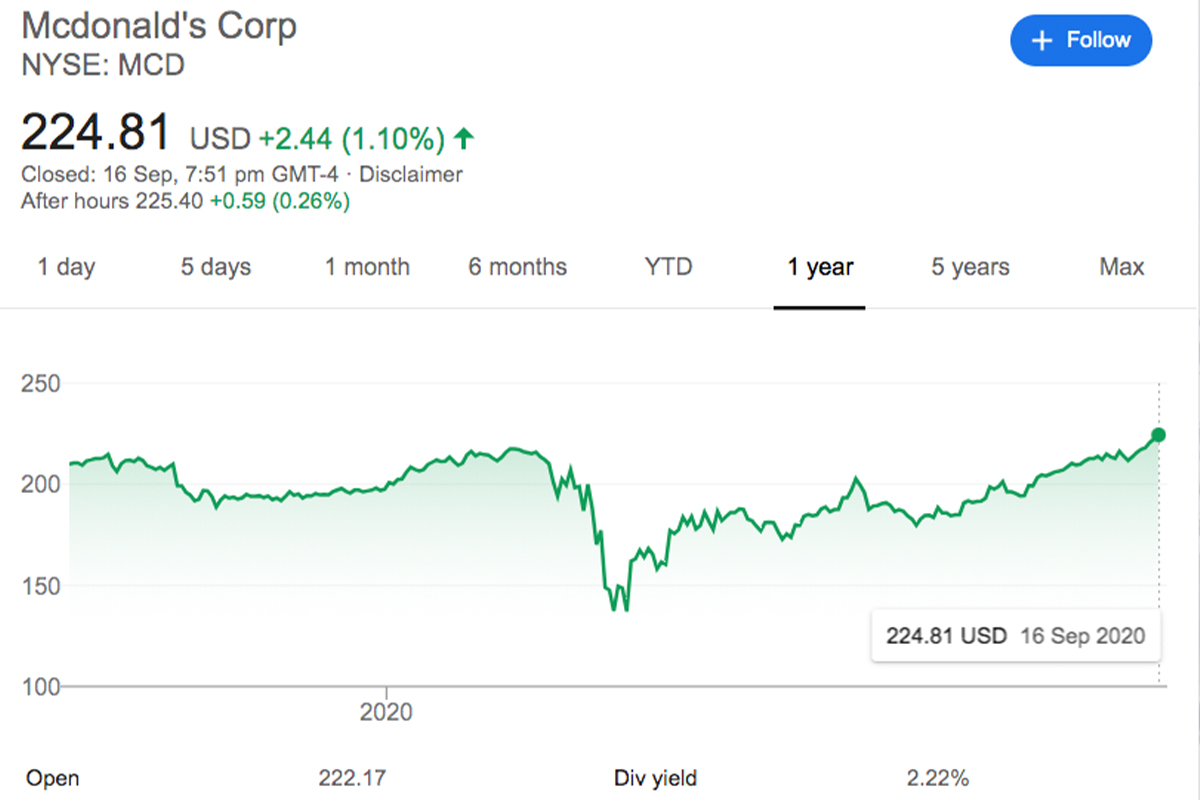Switch to the 6 months tab
Screen dimensions: 1200x800
pyautogui.click(x=517, y=267)
